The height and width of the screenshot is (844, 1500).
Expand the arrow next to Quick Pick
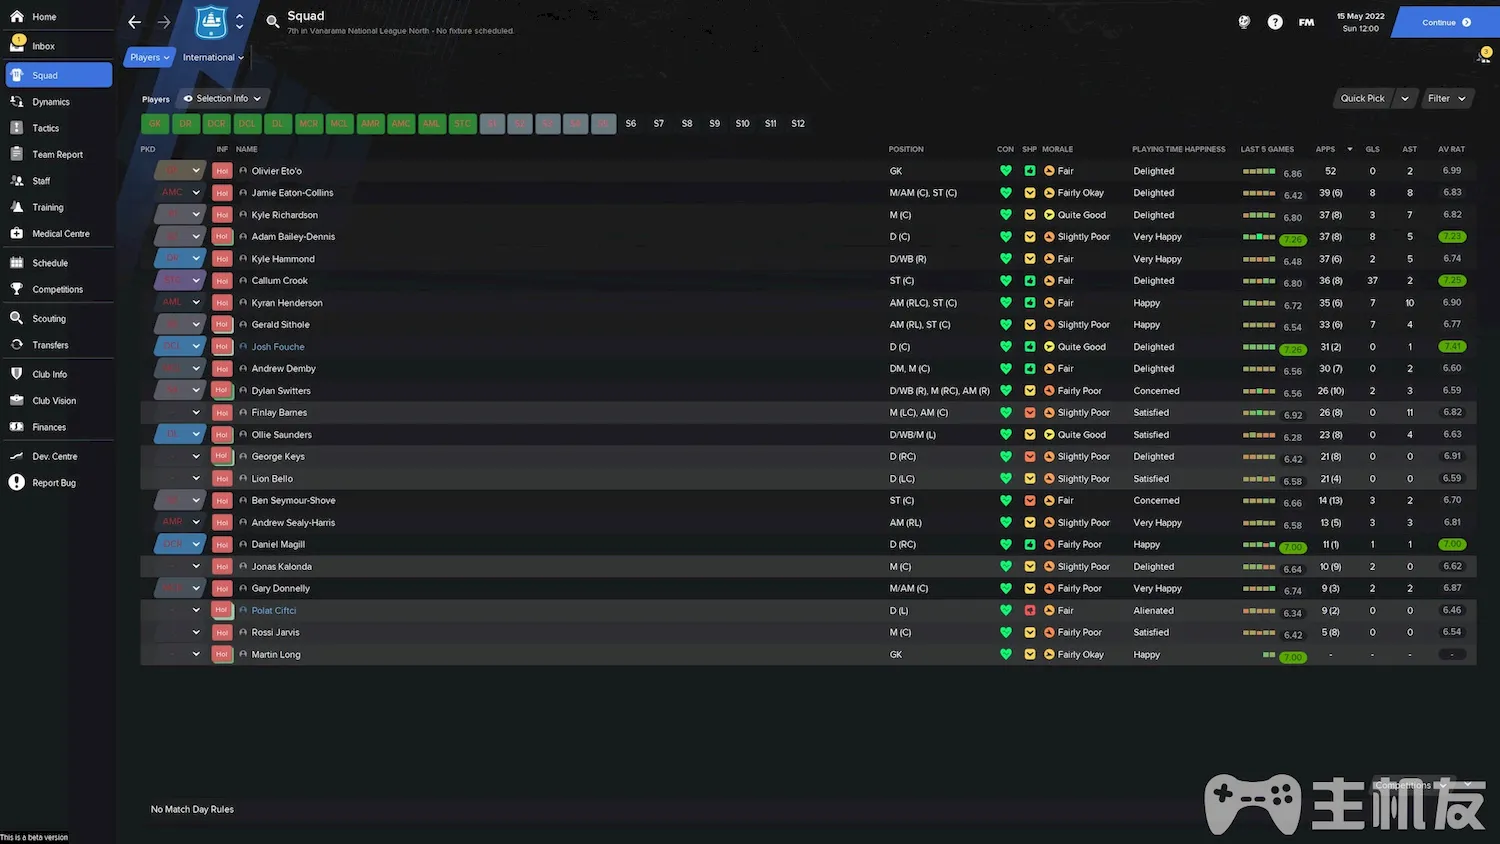coord(1405,98)
